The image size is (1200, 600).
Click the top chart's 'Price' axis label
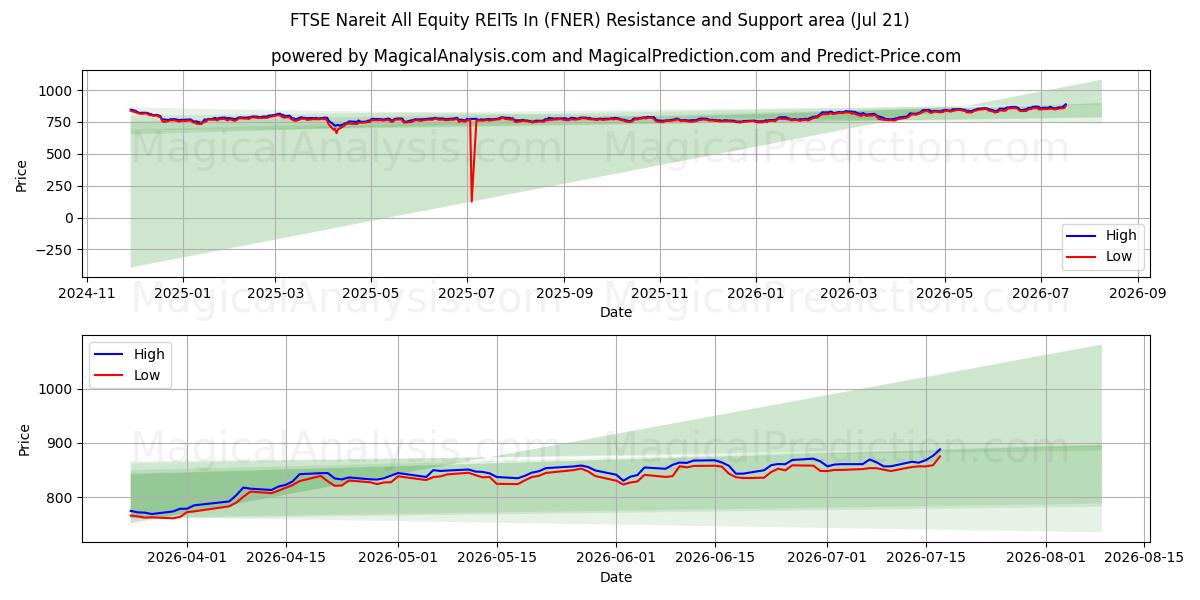(x=22, y=174)
